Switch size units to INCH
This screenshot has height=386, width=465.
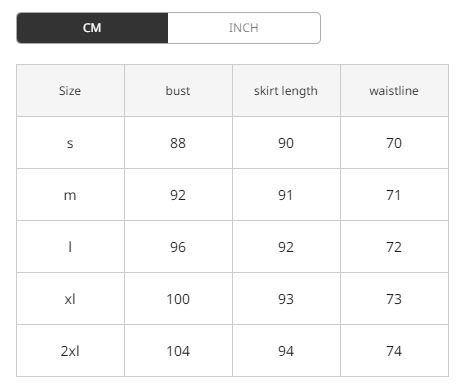[244, 28]
